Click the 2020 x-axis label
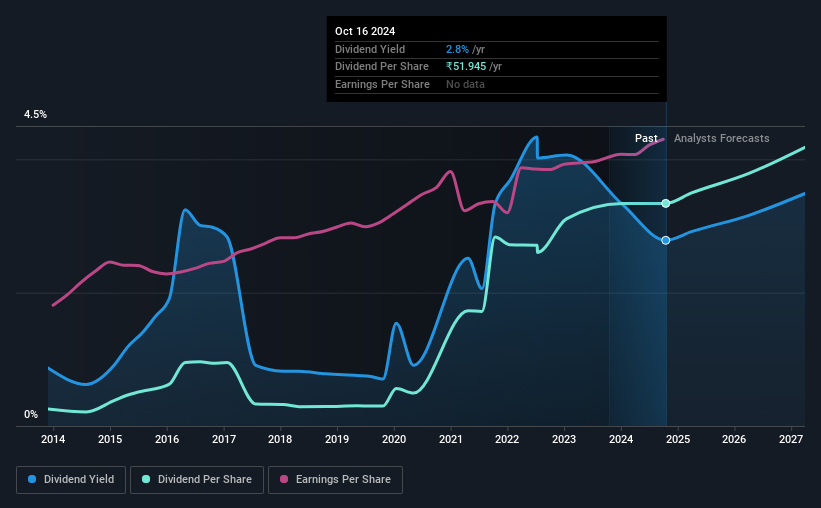The width and height of the screenshot is (821, 508). 394,439
